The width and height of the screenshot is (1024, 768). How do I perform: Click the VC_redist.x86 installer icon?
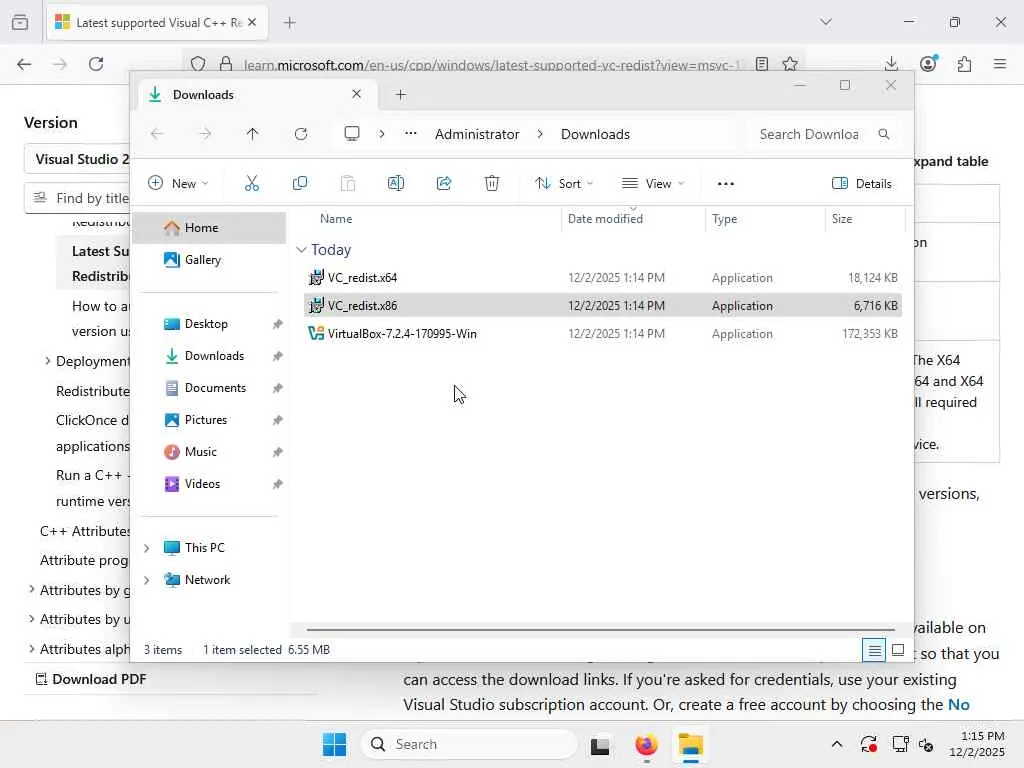pyautogui.click(x=316, y=305)
